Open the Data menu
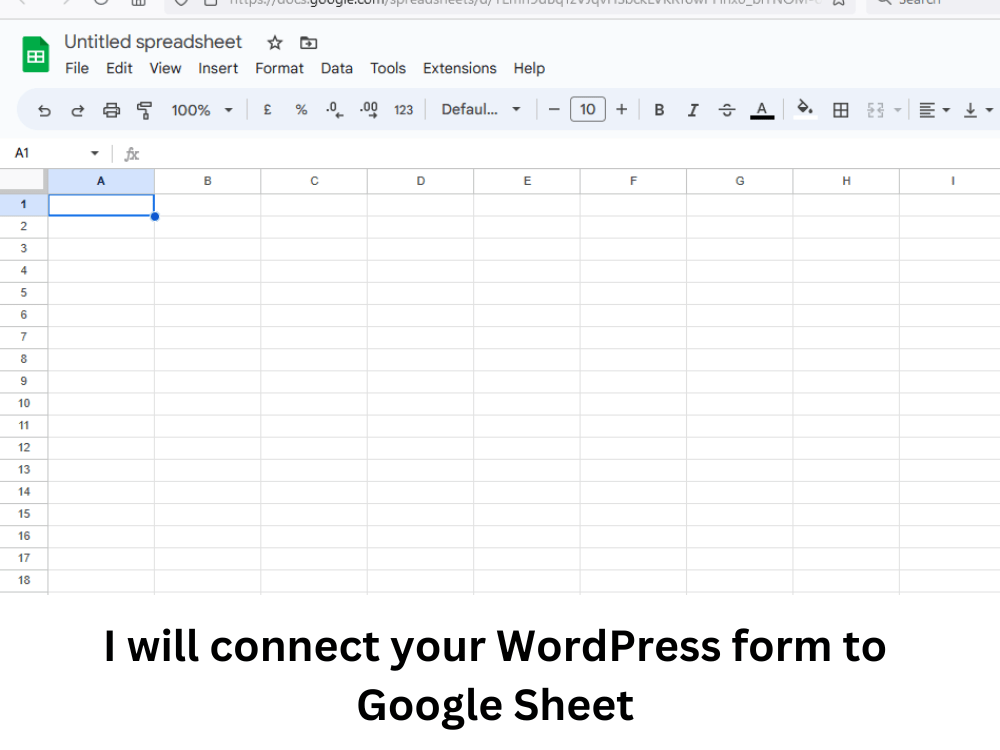The image size is (1000, 750). [x=337, y=68]
